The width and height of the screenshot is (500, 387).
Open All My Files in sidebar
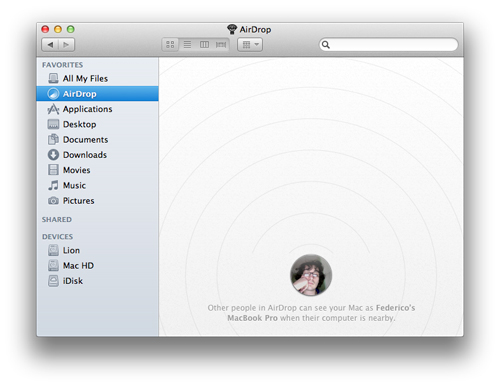pyautogui.click(x=97, y=78)
